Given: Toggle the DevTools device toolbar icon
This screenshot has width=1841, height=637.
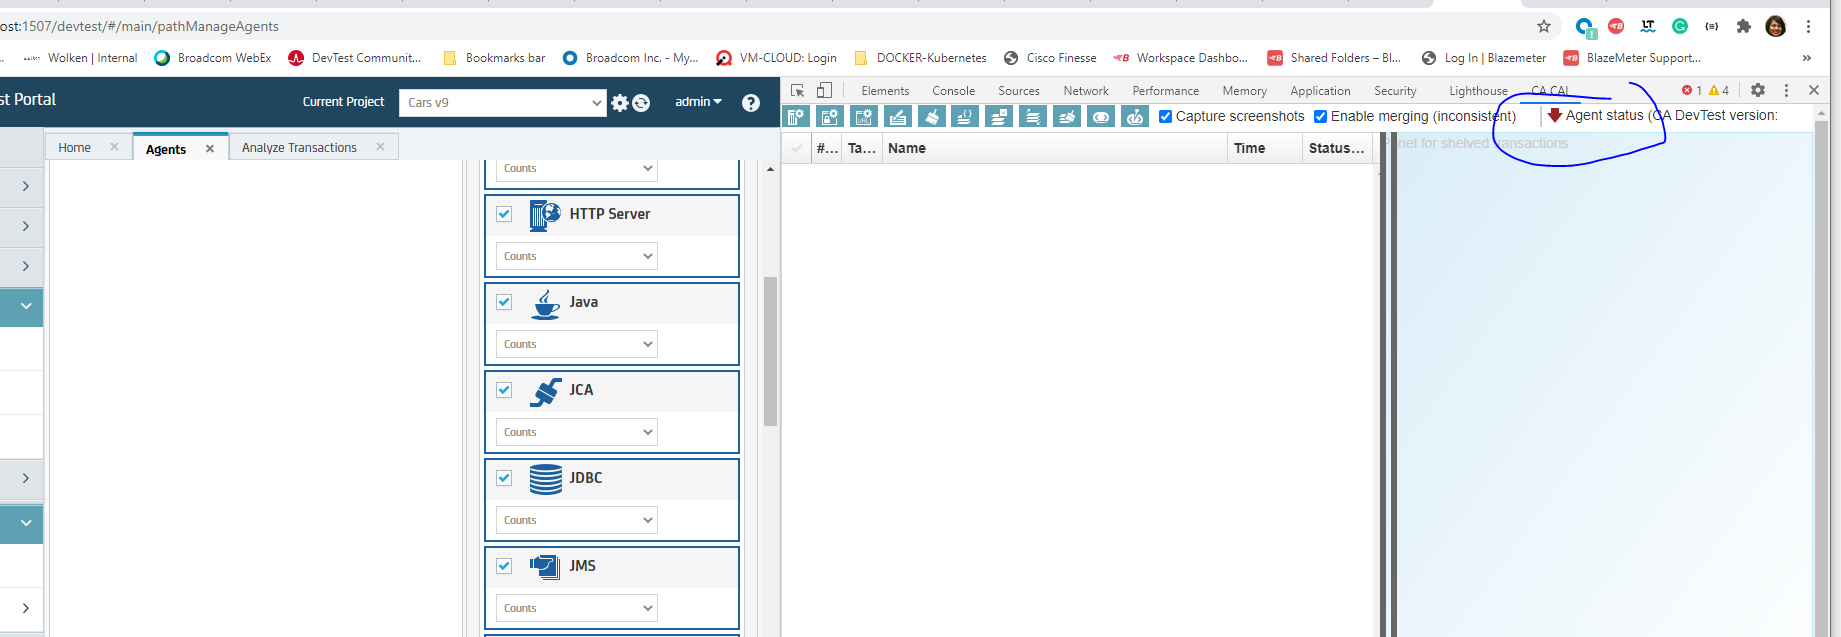Looking at the screenshot, I should 824,90.
